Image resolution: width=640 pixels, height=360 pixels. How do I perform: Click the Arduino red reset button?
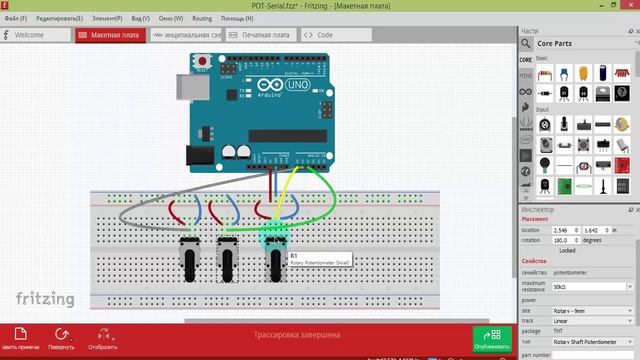(202, 61)
